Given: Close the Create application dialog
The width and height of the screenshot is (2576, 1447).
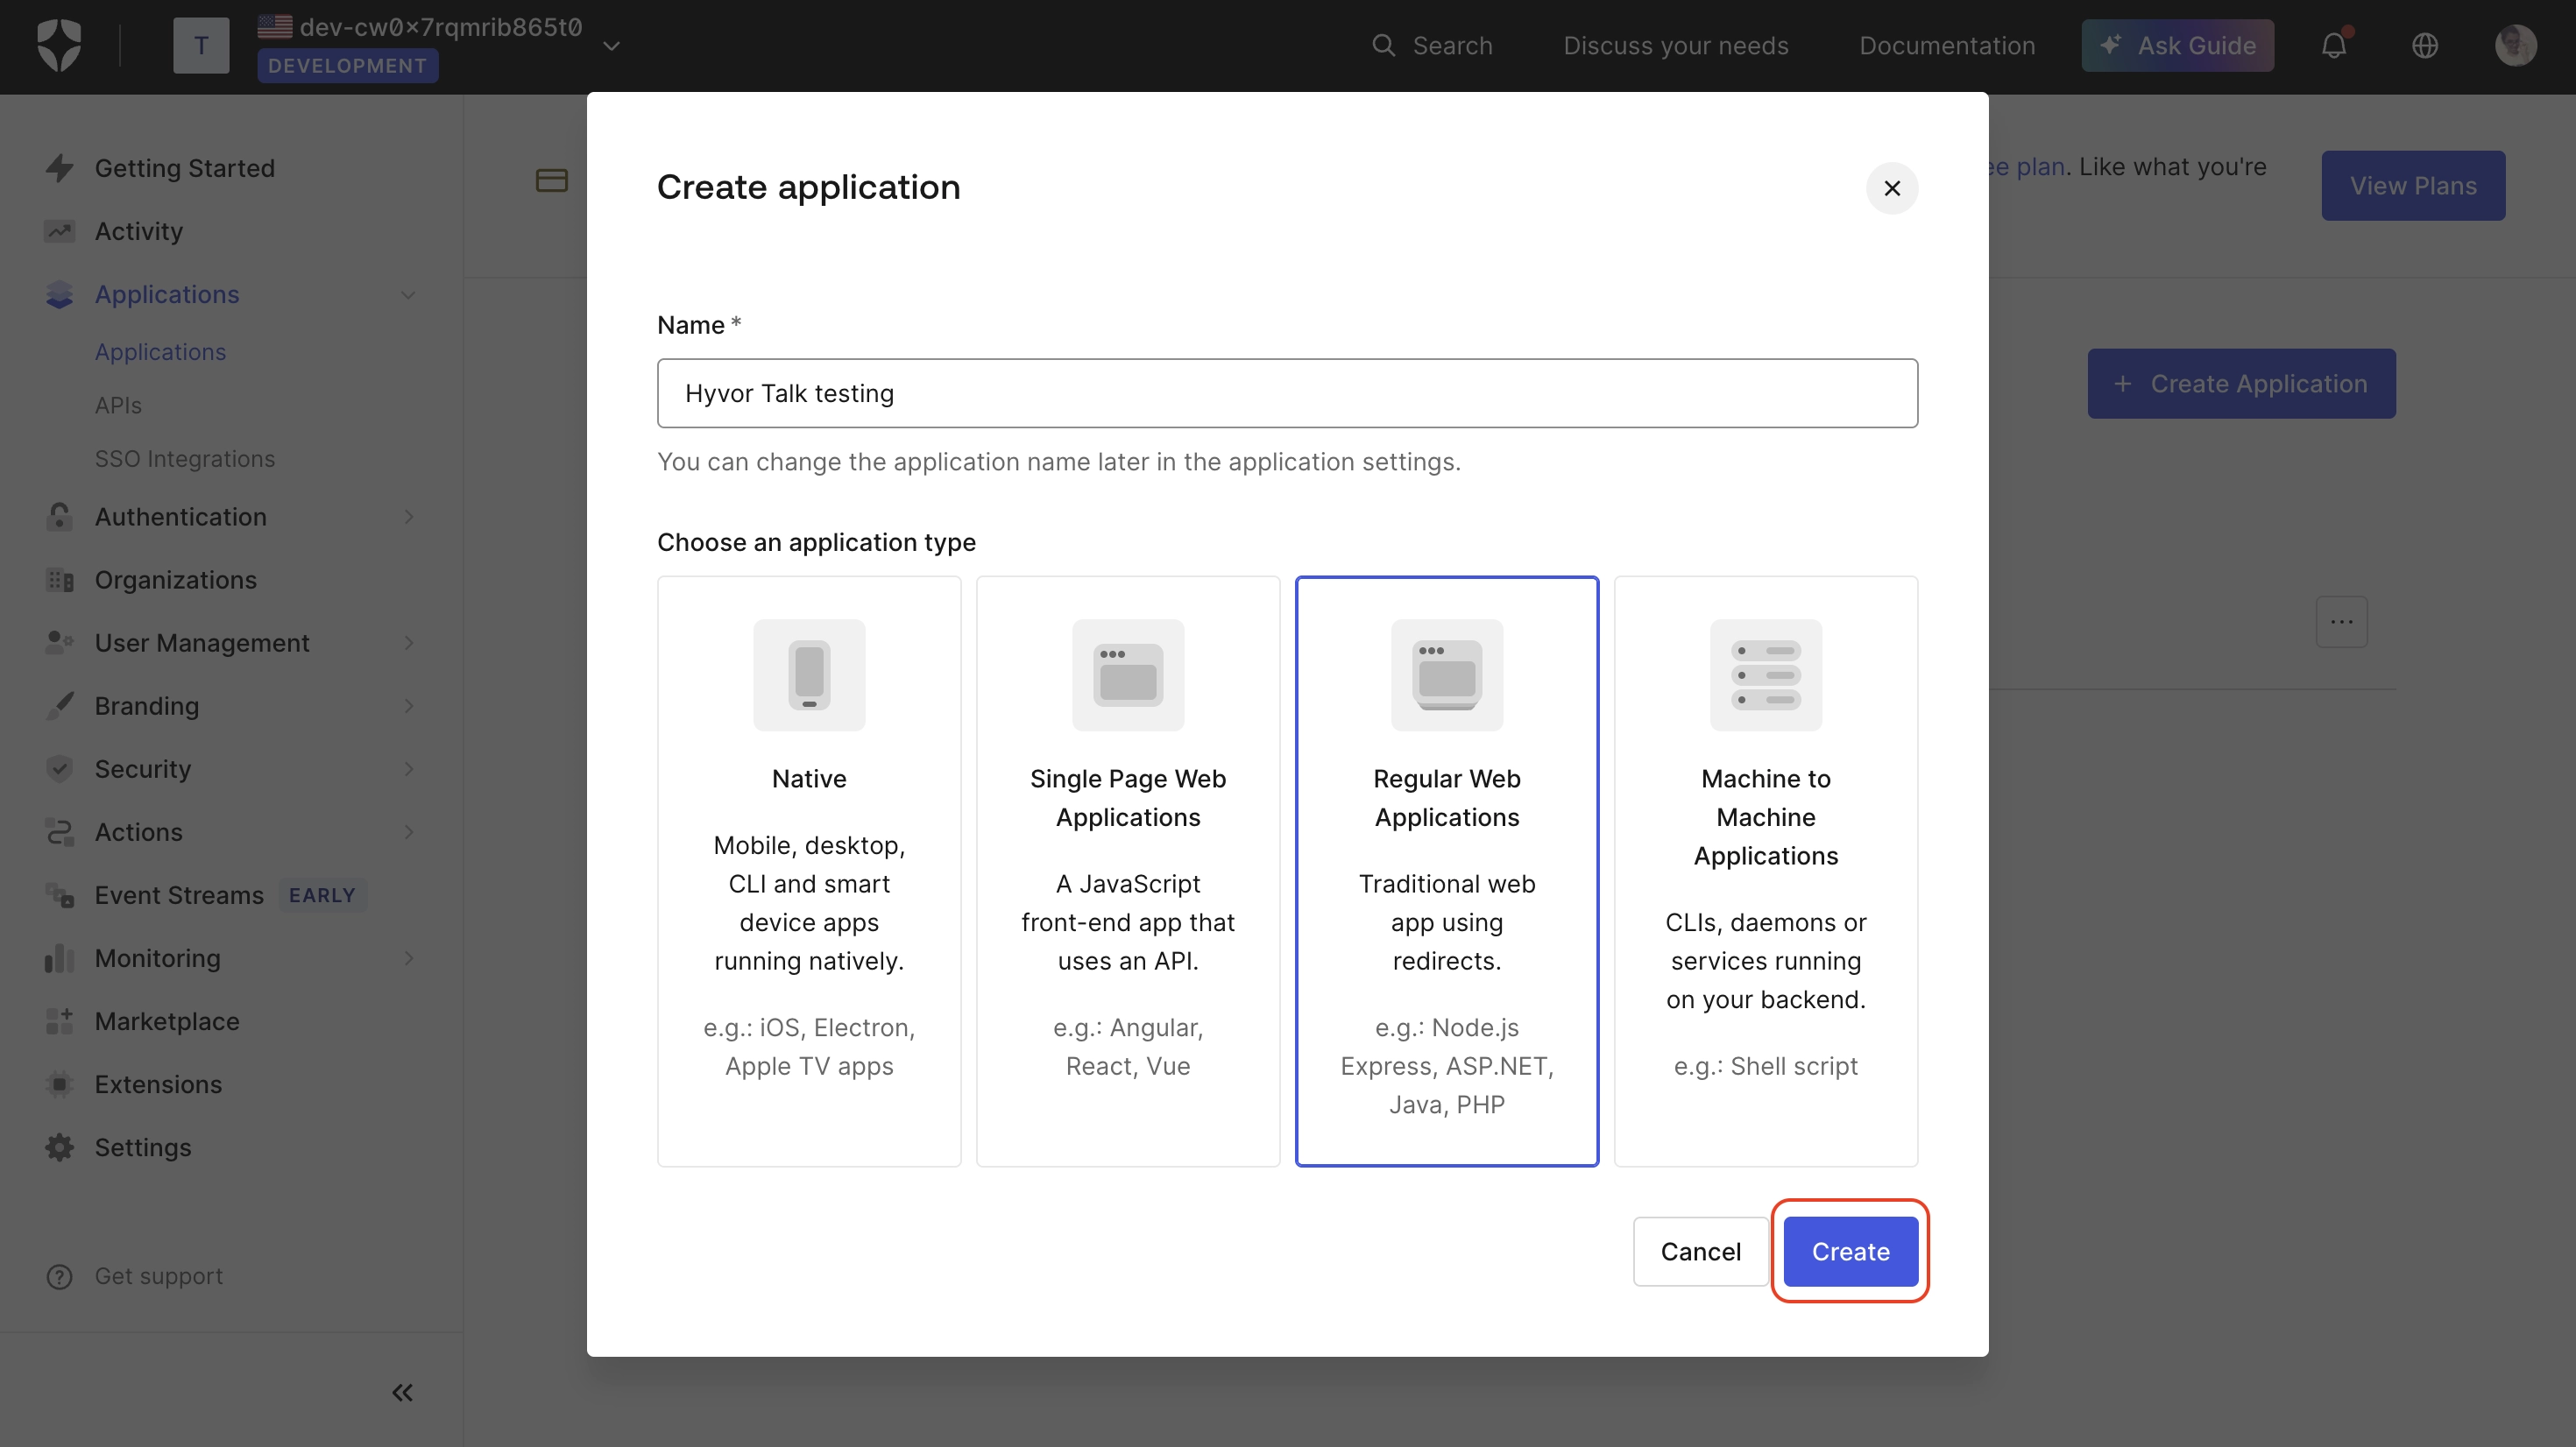Looking at the screenshot, I should point(1891,188).
